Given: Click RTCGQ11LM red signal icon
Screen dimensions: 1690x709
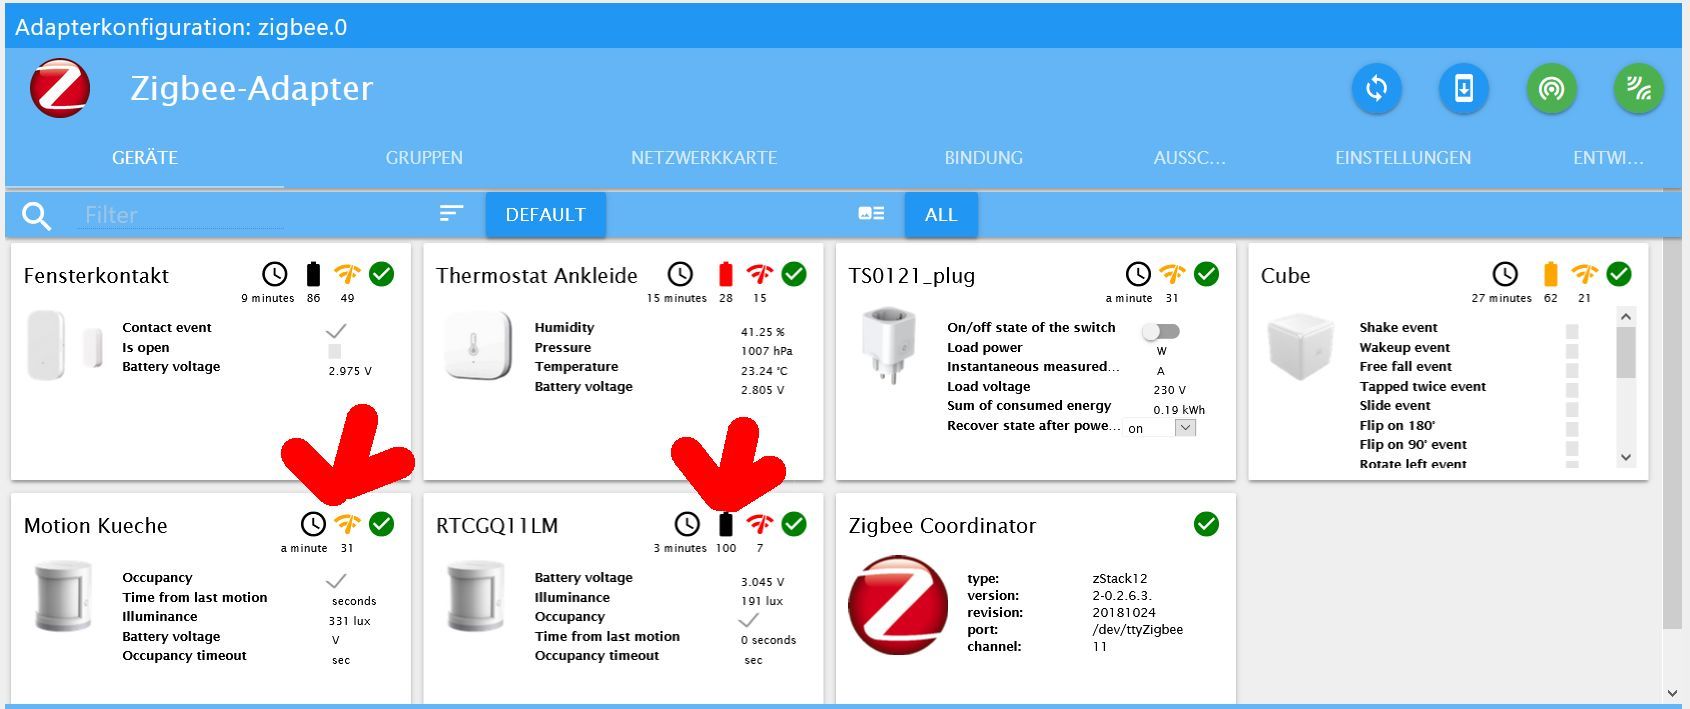Looking at the screenshot, I should pos(760,524).
